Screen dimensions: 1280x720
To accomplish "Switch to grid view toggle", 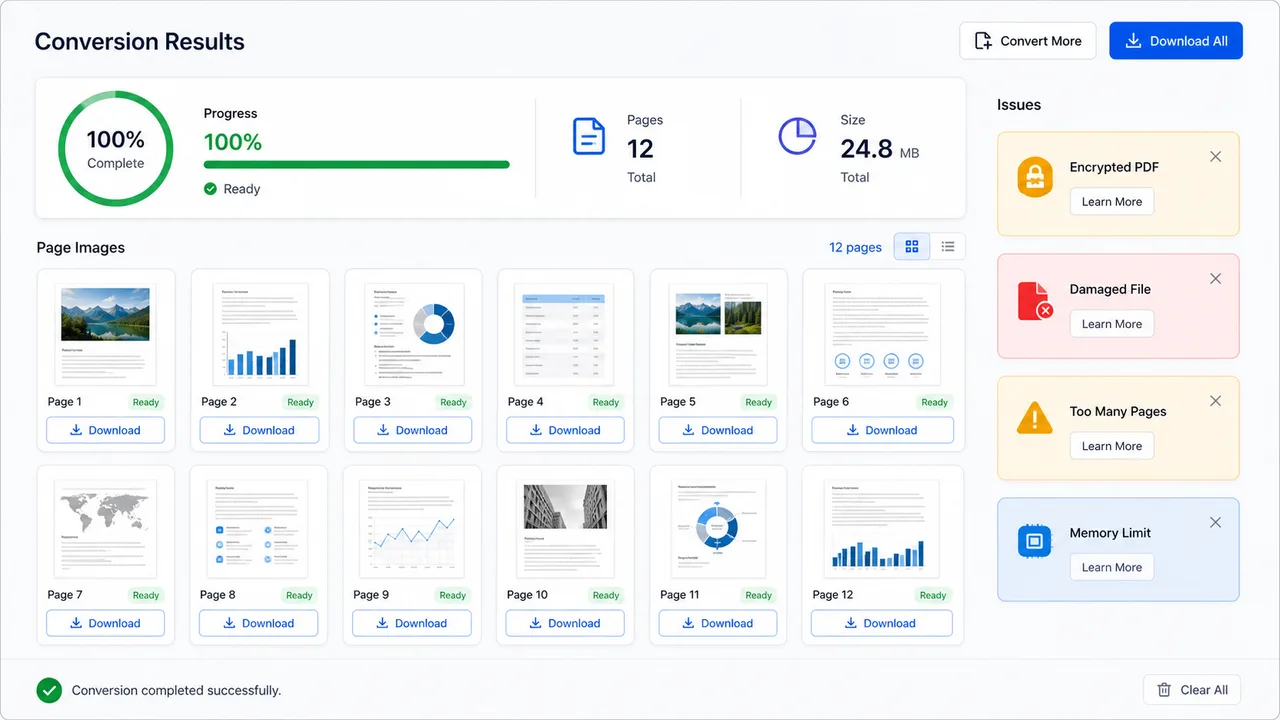I will click(912, 247).
